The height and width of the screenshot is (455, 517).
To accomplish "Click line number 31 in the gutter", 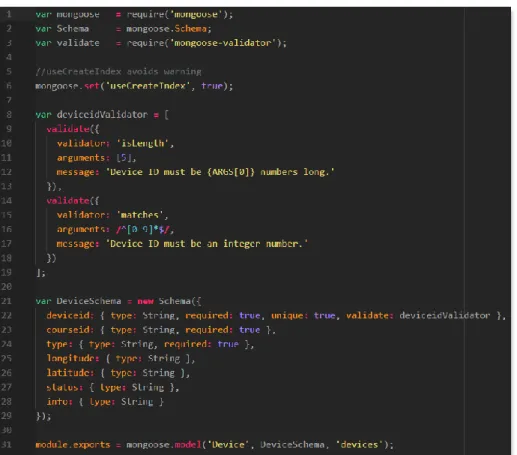I will (6, 445).
